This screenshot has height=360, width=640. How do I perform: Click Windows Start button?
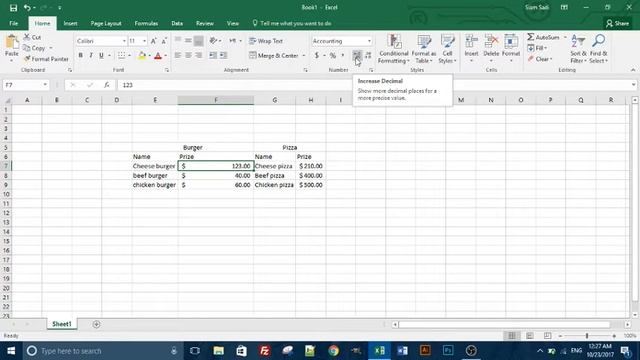coord(11,351)
